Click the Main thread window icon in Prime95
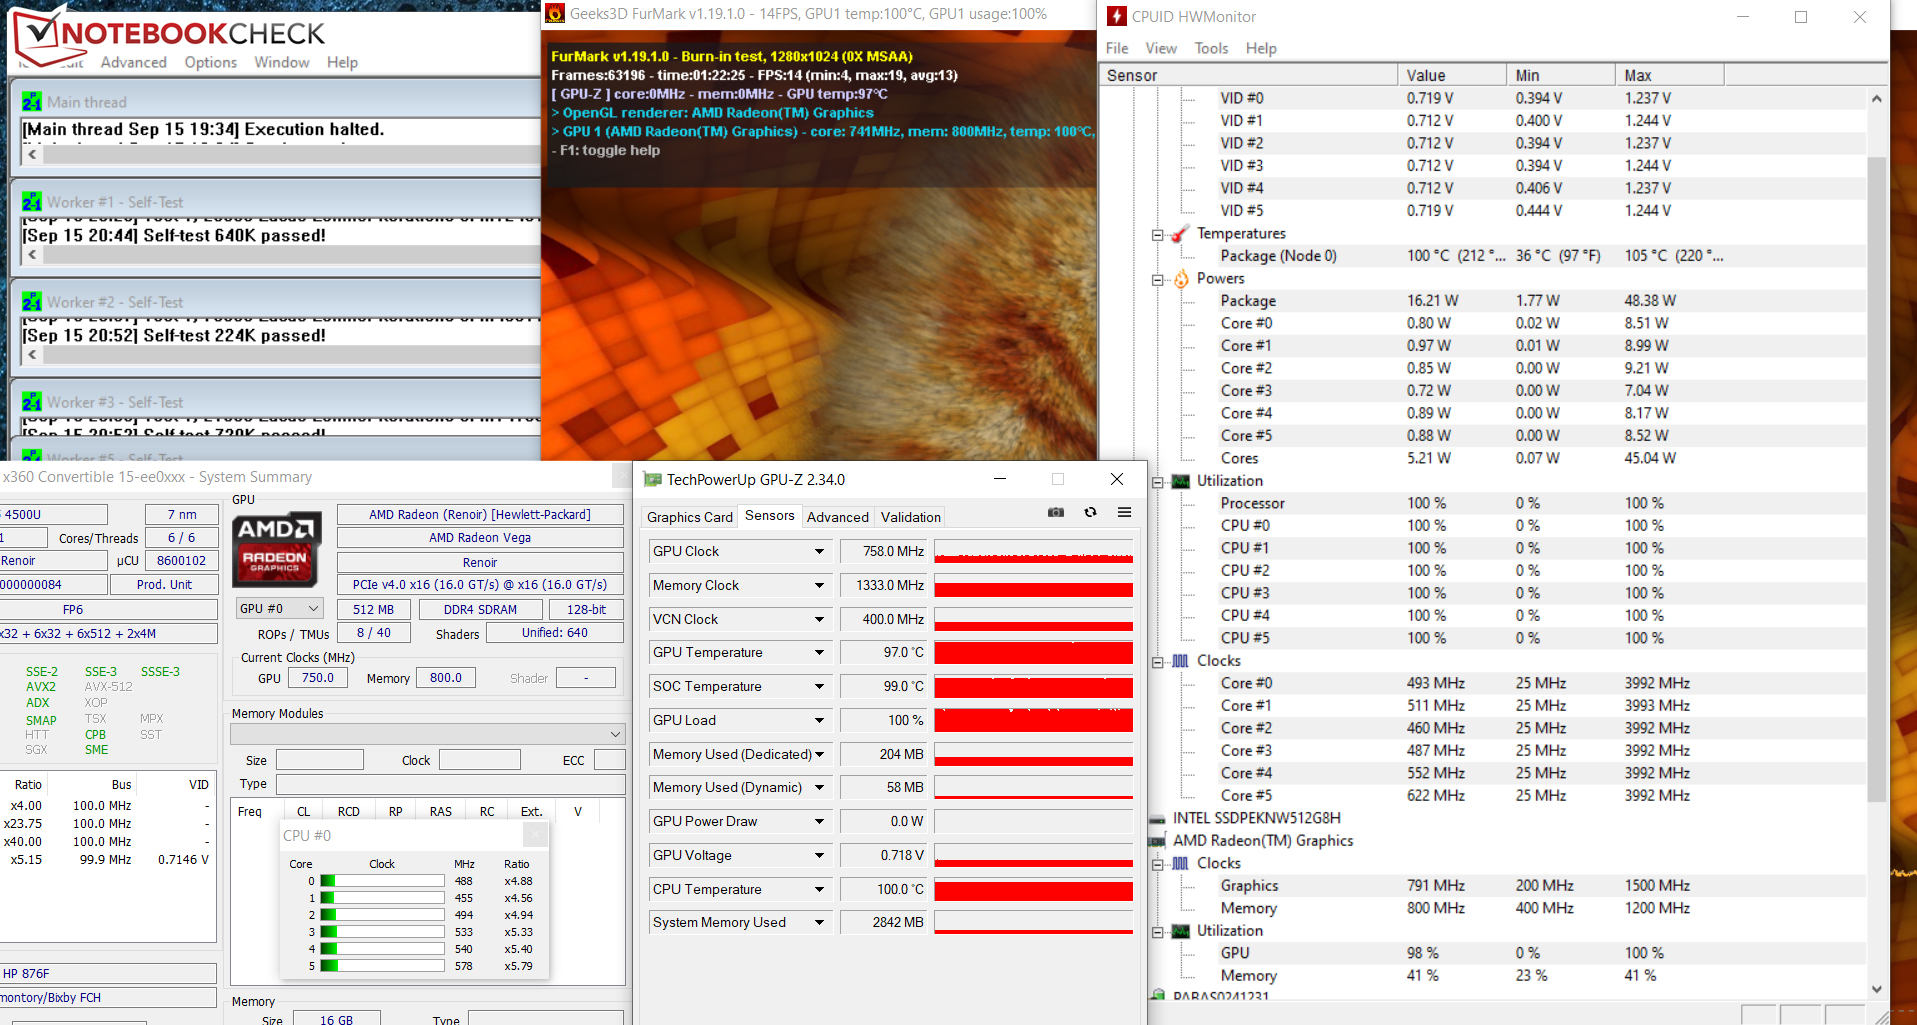The width and height of the screenshot is (1917, 1025). [32, 102]
